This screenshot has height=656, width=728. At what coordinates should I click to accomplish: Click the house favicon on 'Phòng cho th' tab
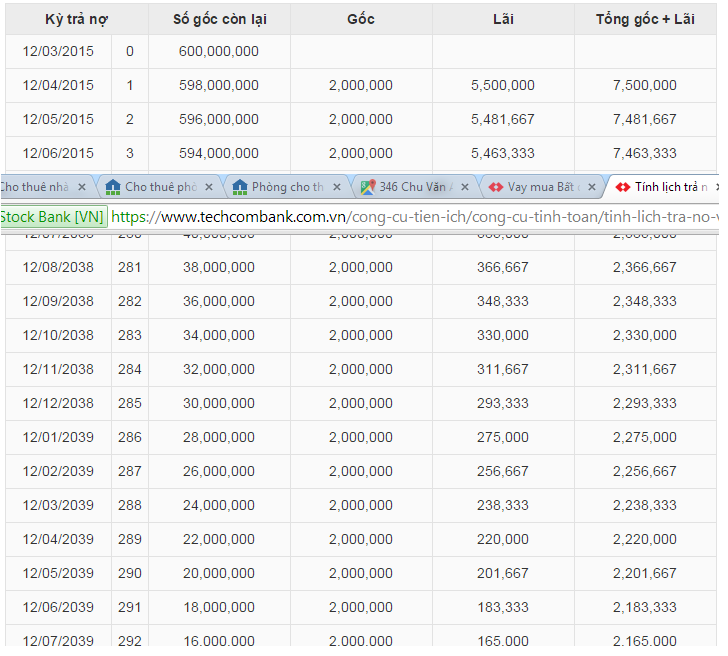pos(240,187)
